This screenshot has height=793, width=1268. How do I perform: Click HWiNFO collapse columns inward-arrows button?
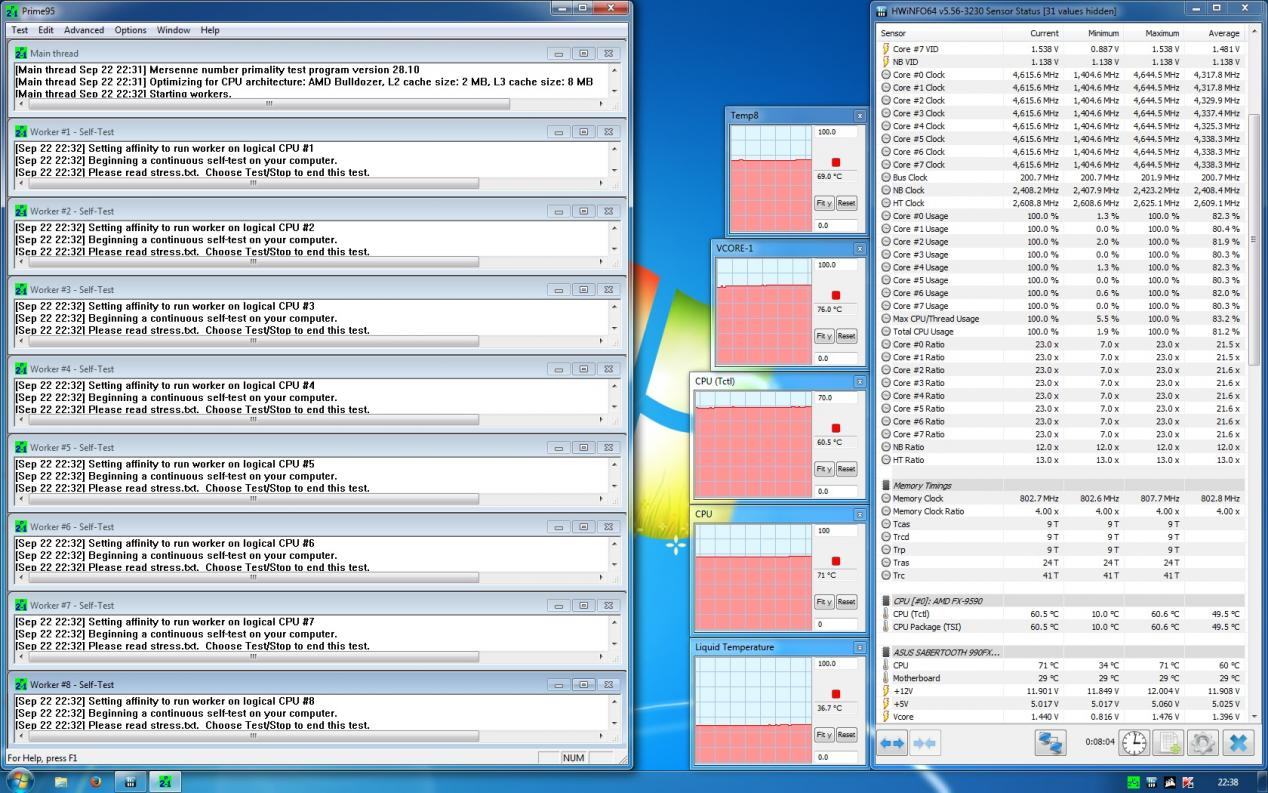[x=925, y=743]
